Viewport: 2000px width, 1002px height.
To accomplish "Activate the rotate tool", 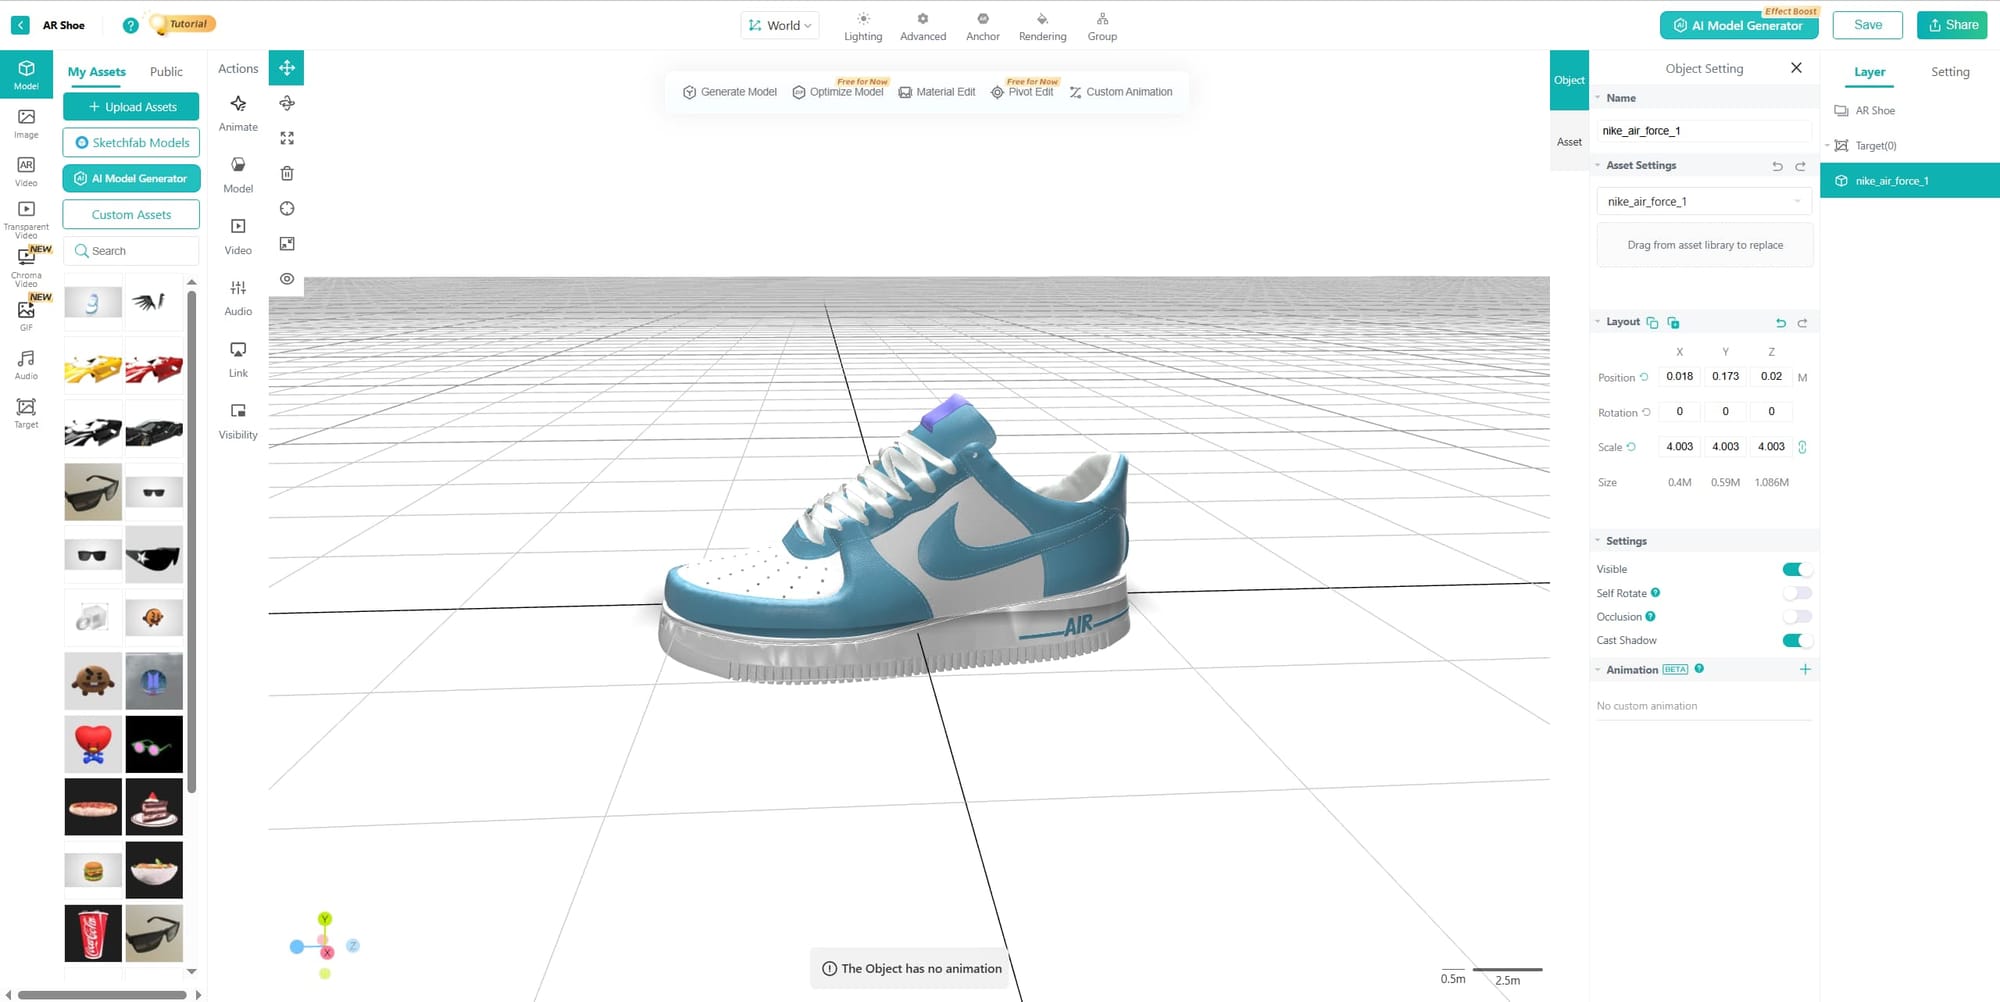I will [x=287, y=103].
